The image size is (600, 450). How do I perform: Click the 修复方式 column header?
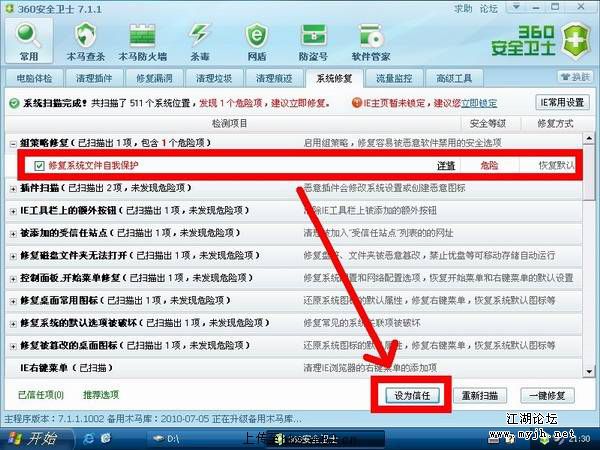[556, 124]
